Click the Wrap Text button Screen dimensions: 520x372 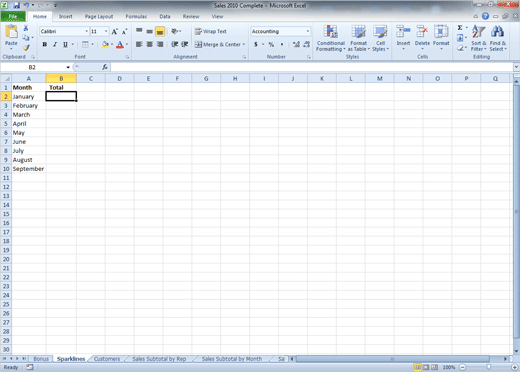(x=211, y=31)
